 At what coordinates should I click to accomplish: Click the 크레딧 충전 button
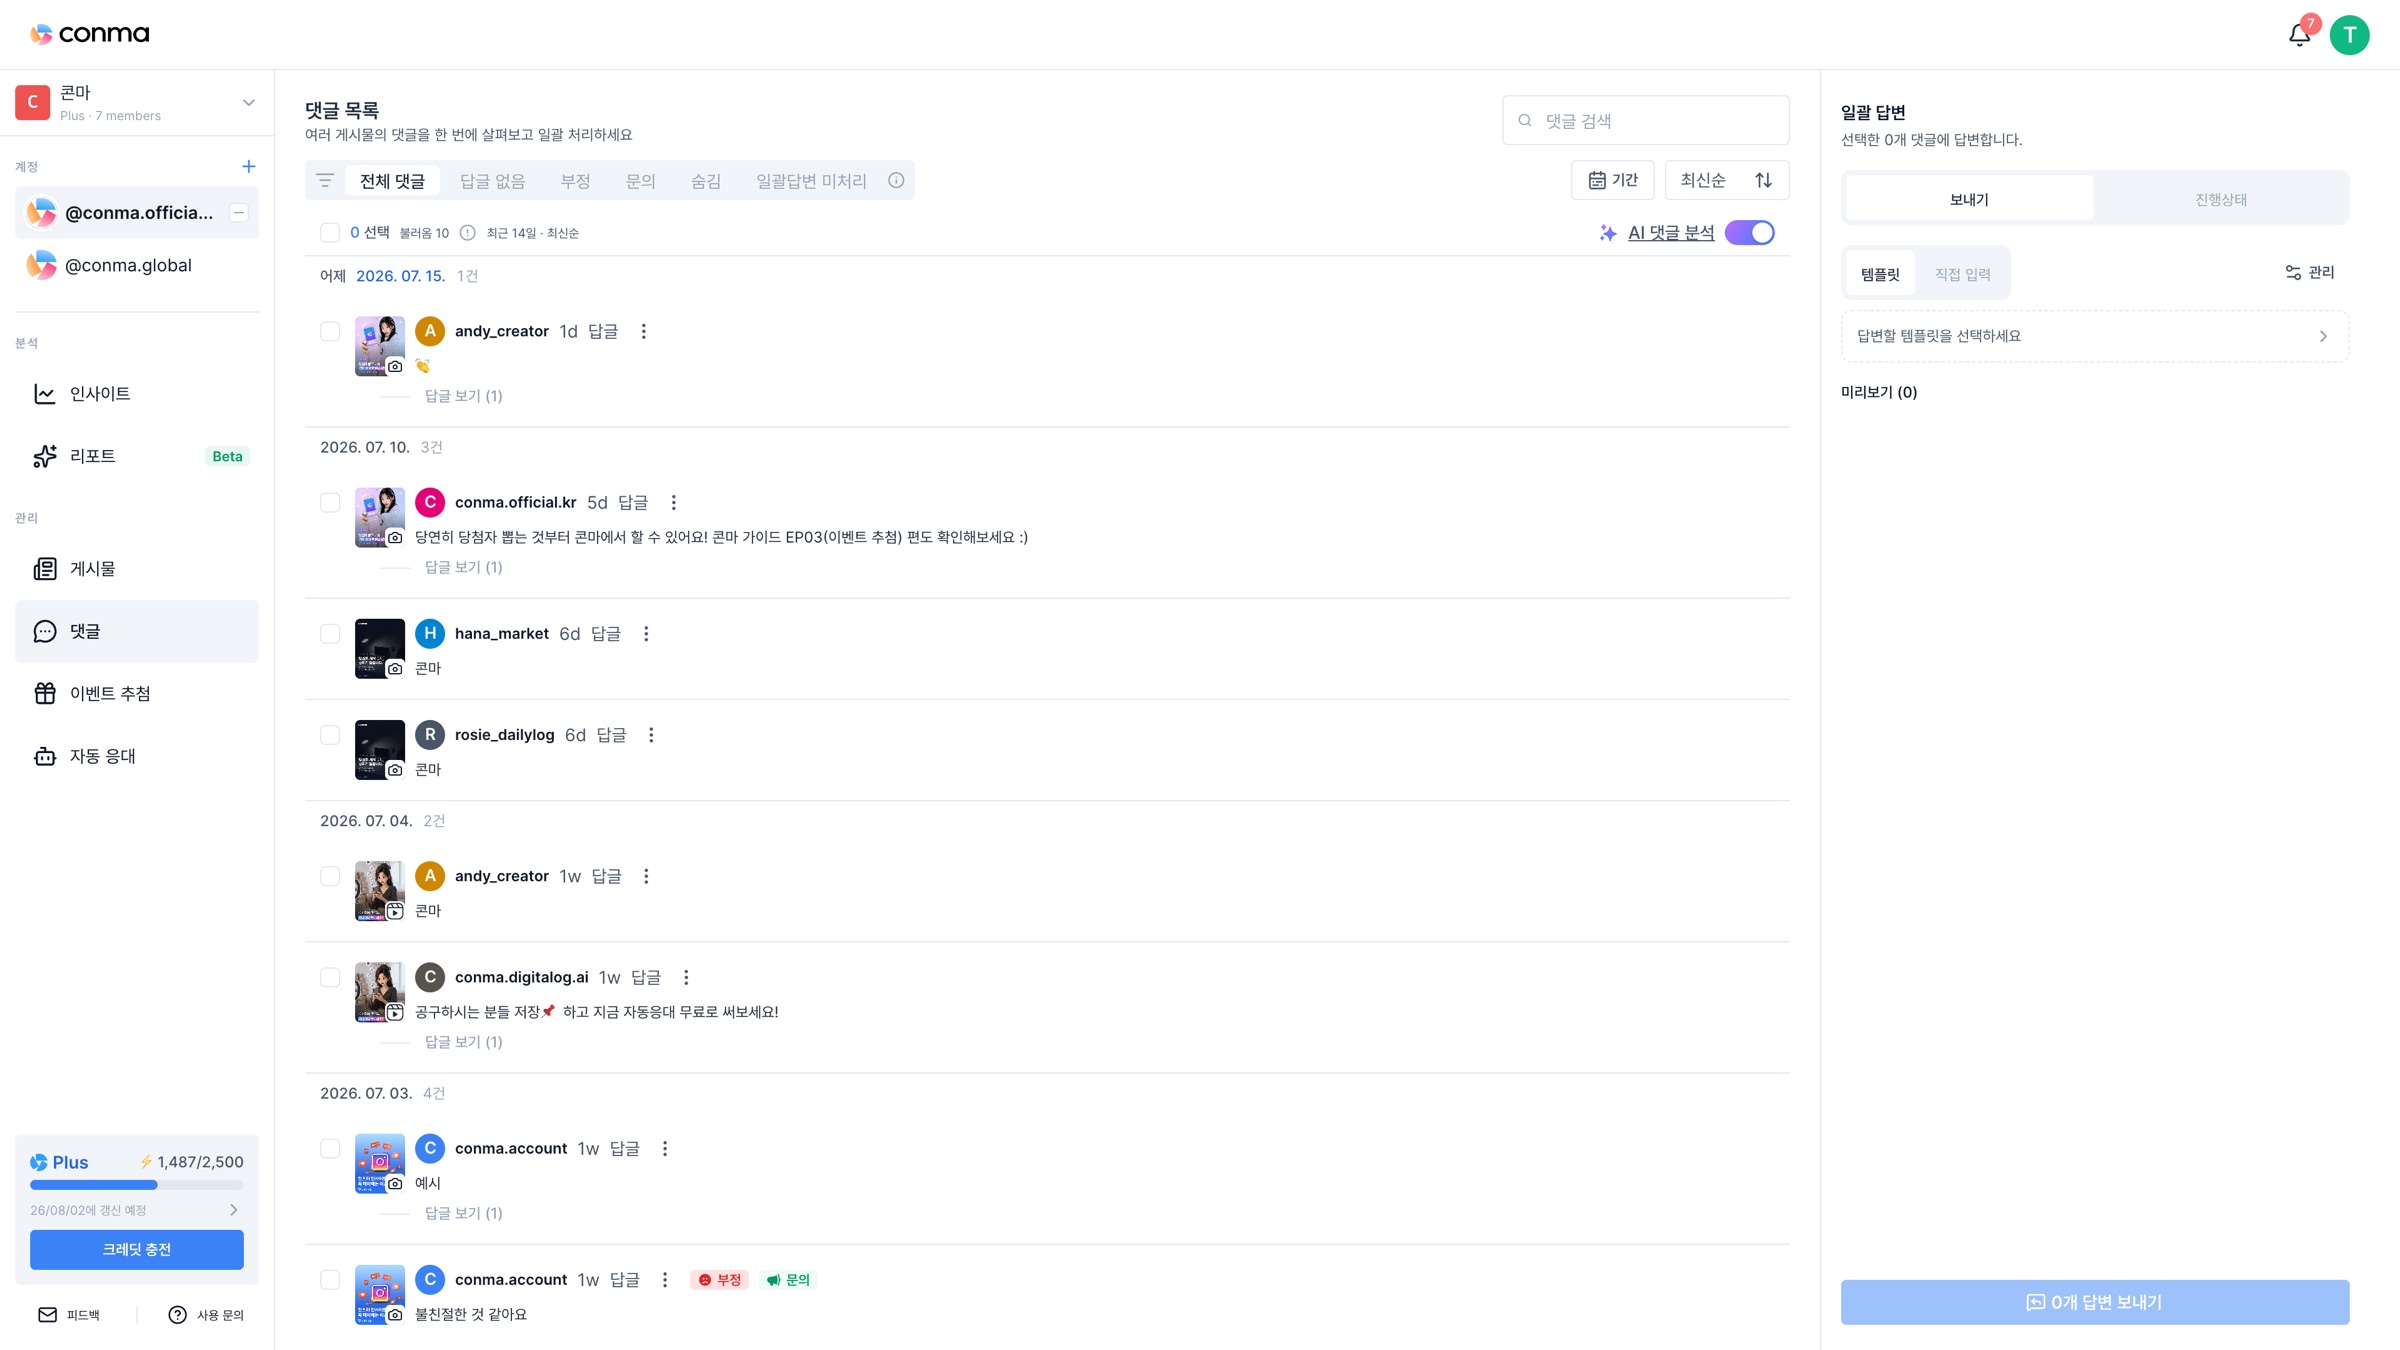[137, 1249]
